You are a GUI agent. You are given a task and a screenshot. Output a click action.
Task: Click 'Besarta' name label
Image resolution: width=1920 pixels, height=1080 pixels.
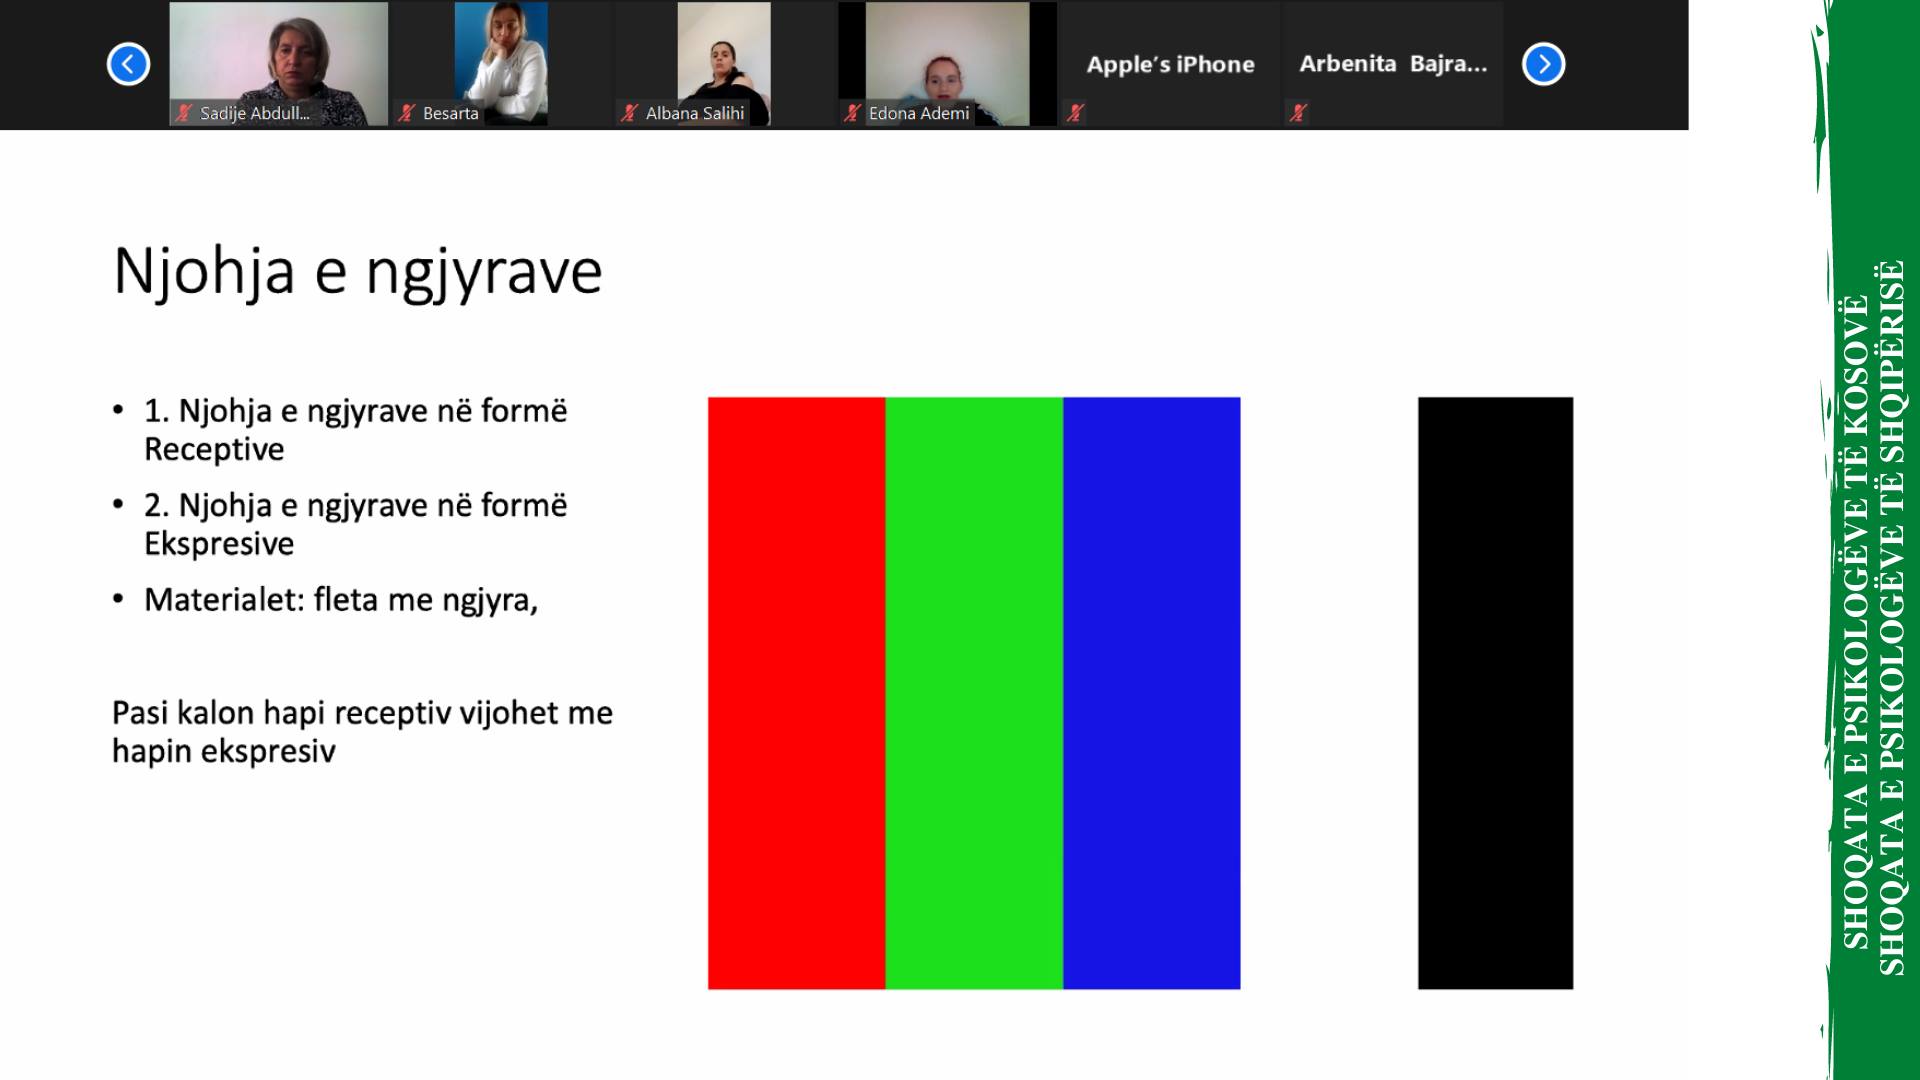point(450,113)
